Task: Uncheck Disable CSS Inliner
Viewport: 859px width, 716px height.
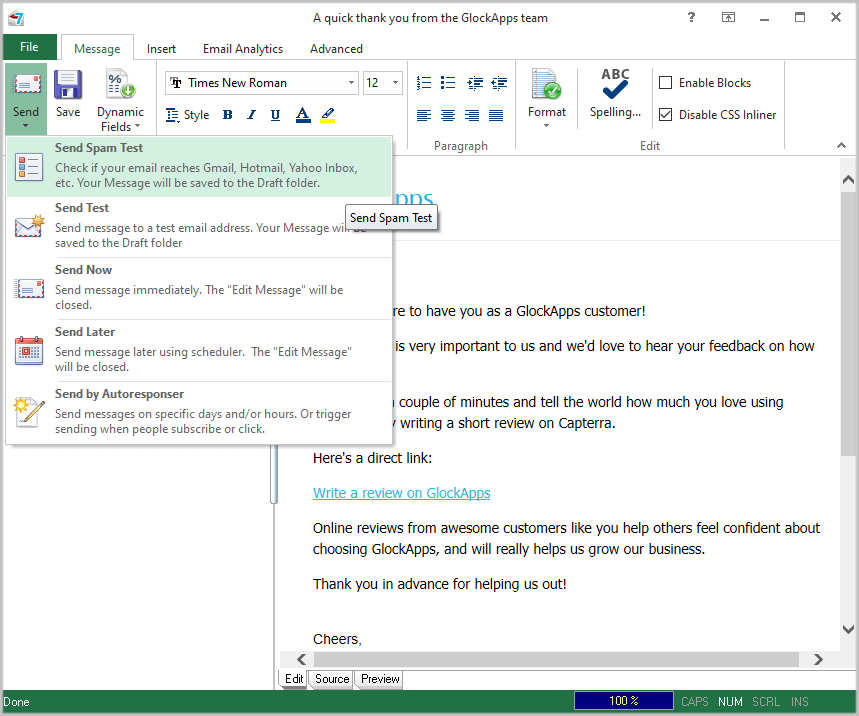Action: (x=665, y=114)
